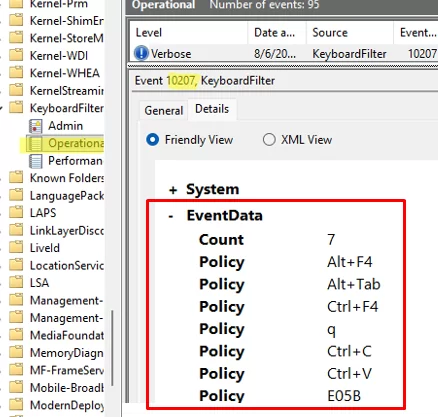This screenshot has height=417, width=438.
Task: Click the System heading text
Action: [x=213, y=189]
